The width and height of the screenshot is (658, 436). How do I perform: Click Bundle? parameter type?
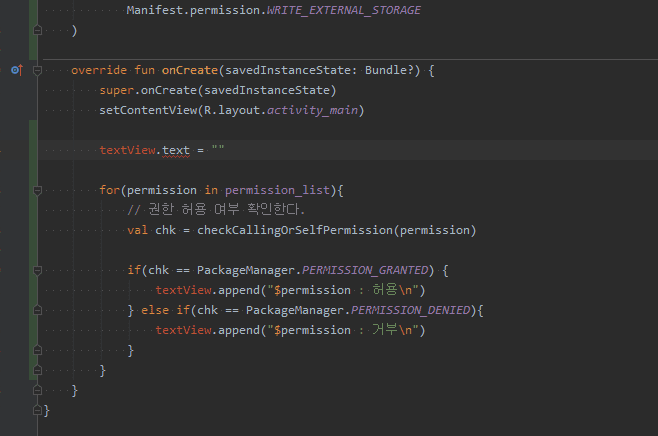tap(389, 70)
